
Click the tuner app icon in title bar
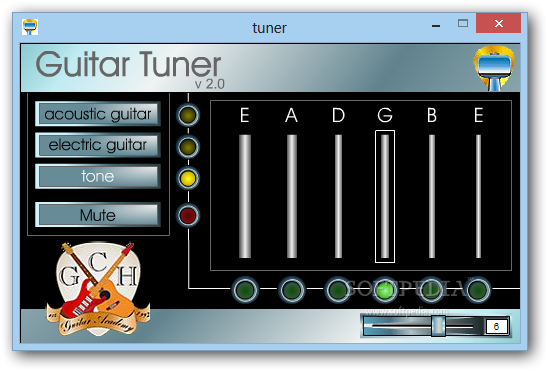(x=30, y=27)
